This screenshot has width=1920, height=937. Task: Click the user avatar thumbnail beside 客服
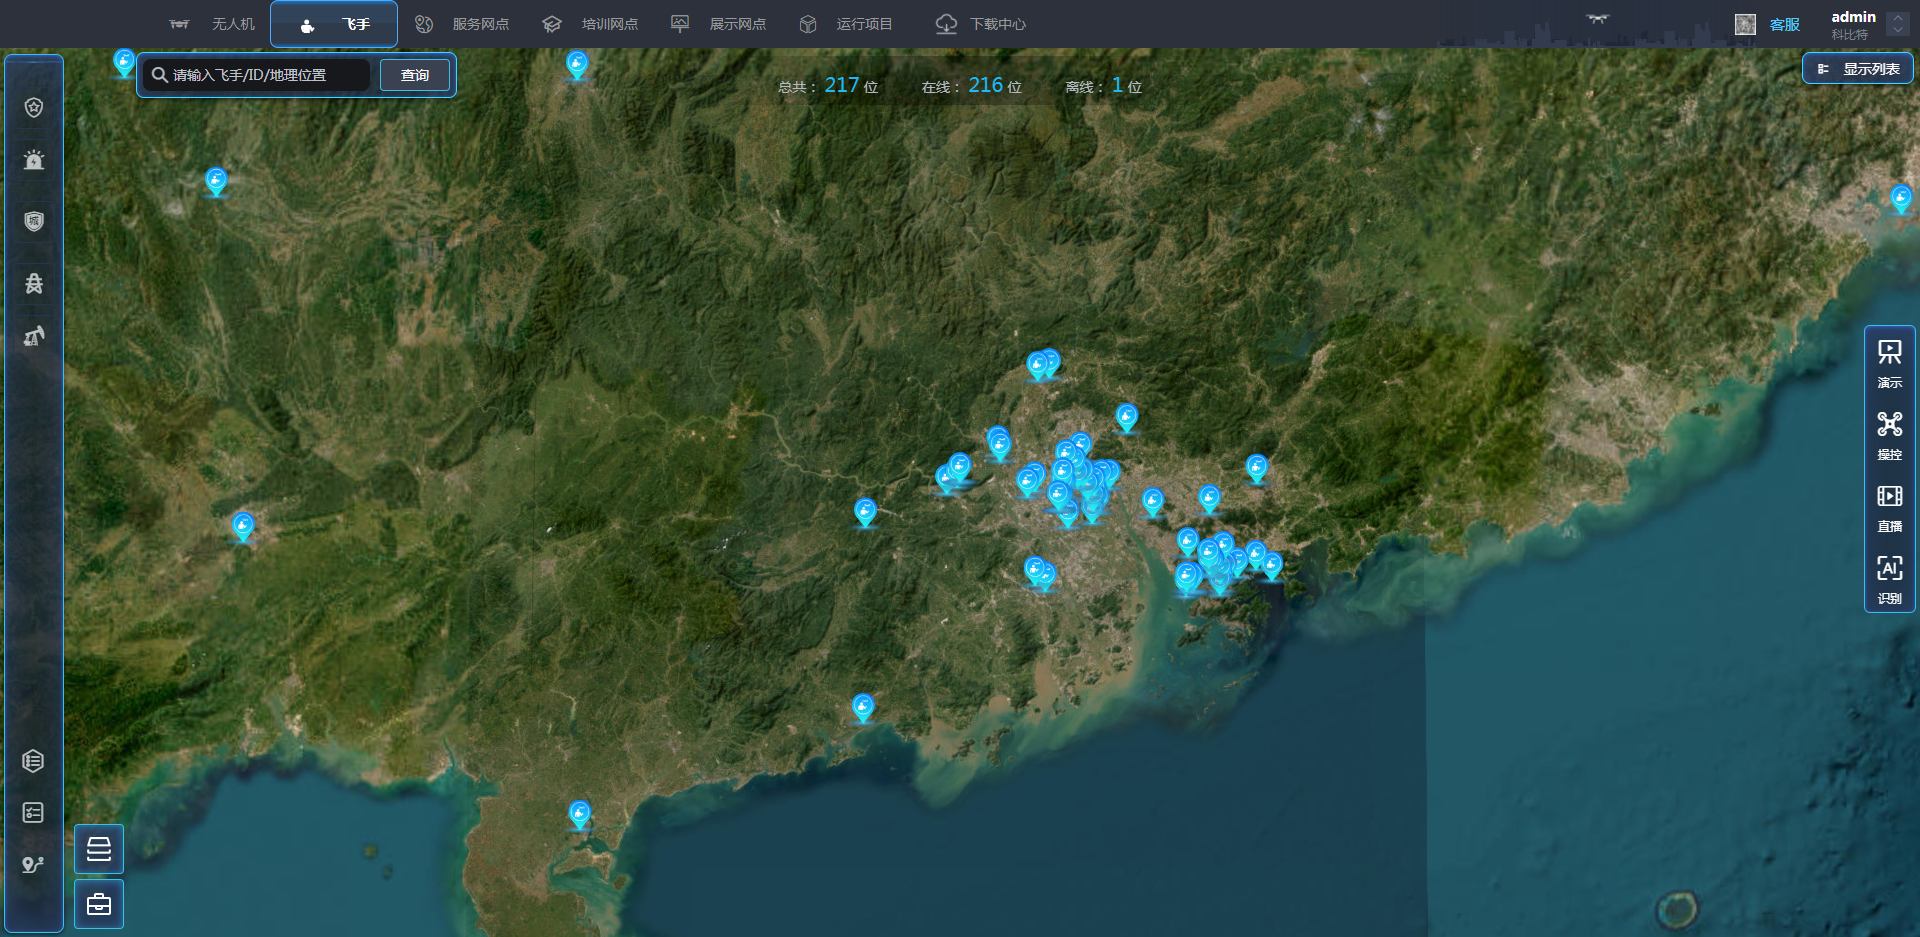click(x=1745, y=25)
